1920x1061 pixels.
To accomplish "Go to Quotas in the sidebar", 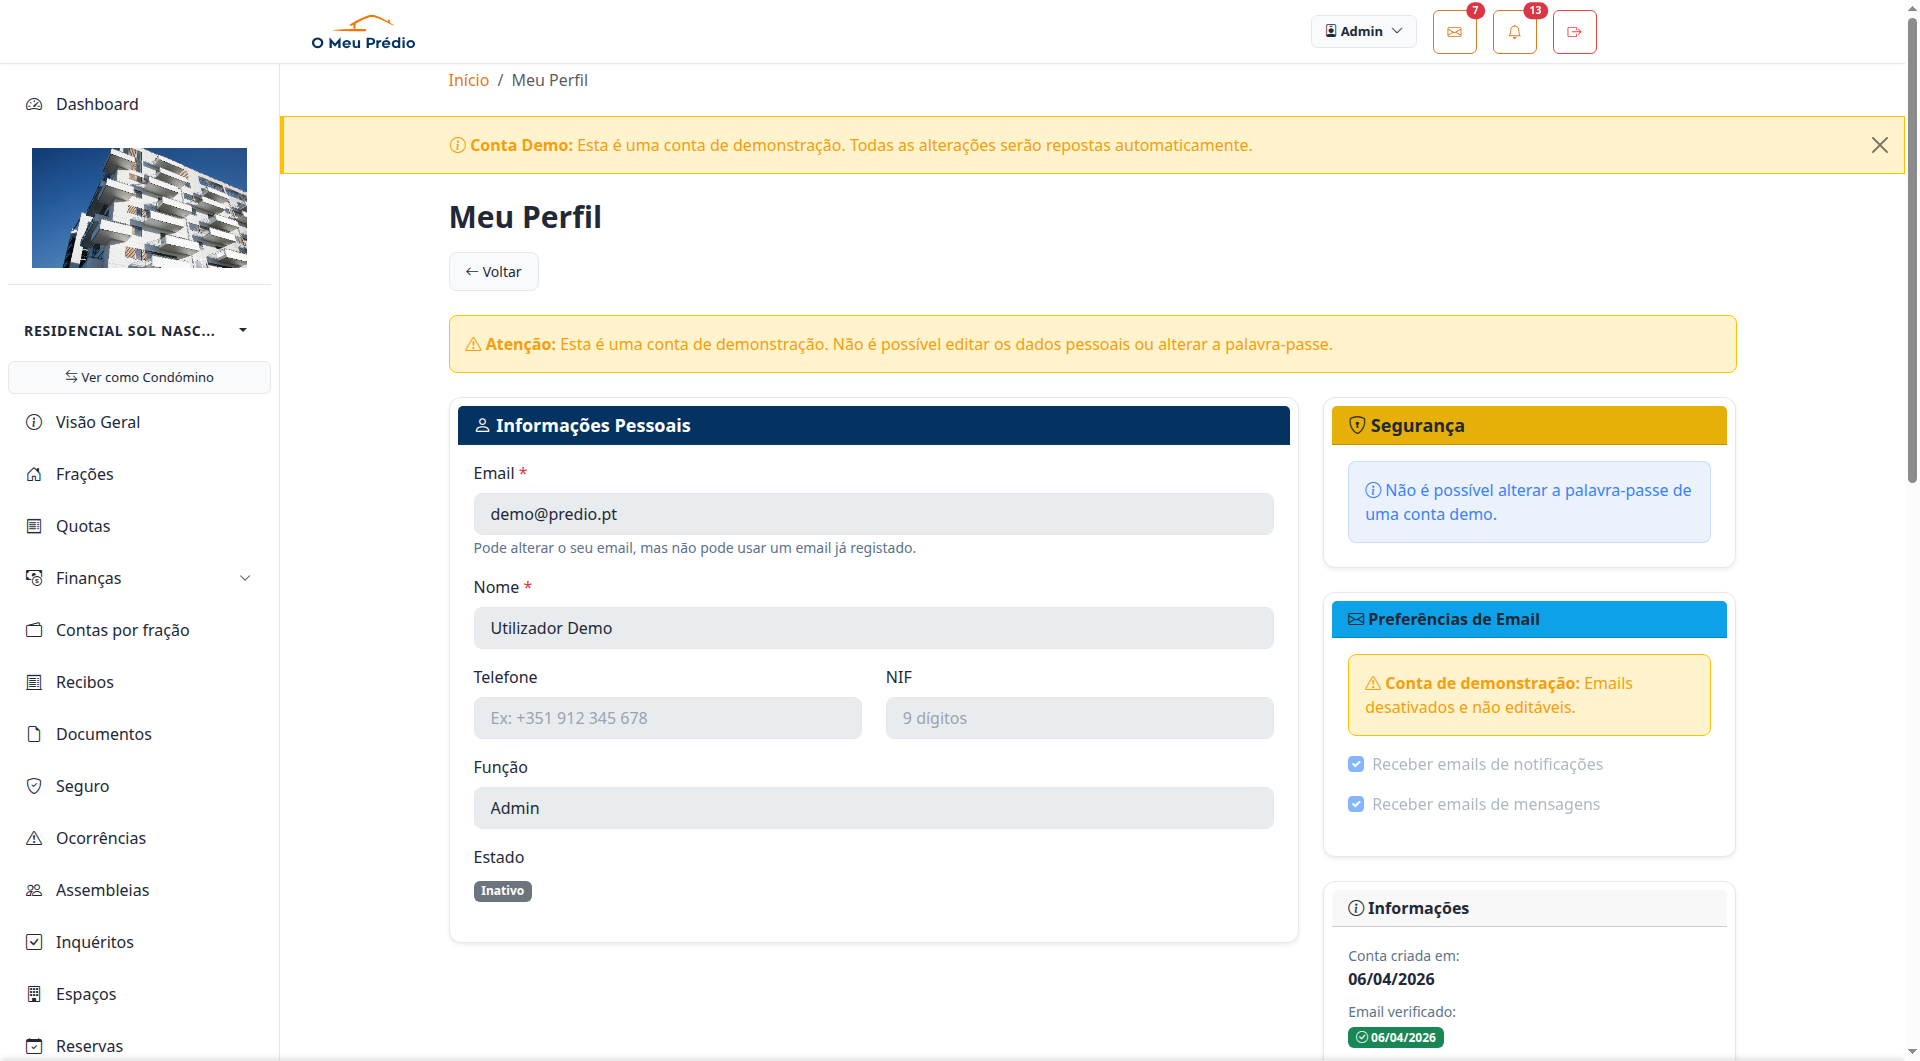I will coord(83,526).
